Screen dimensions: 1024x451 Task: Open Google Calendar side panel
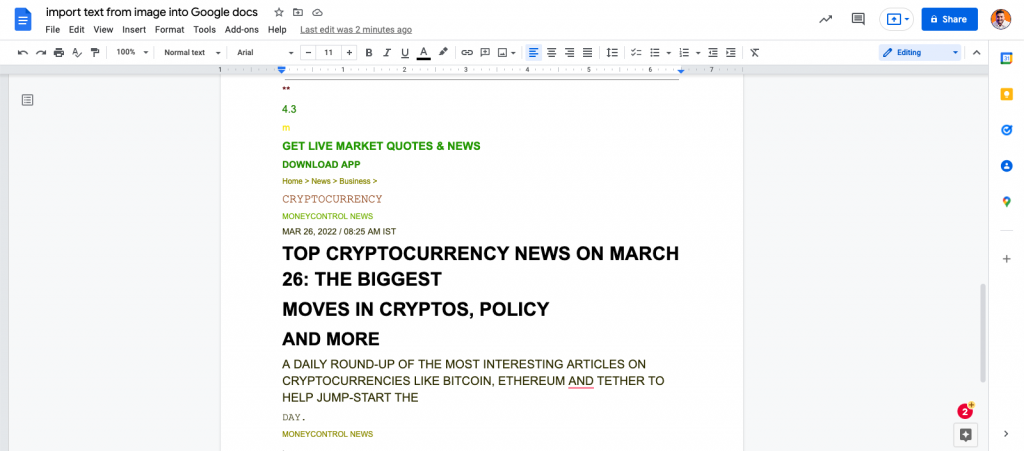point(1006,59)
